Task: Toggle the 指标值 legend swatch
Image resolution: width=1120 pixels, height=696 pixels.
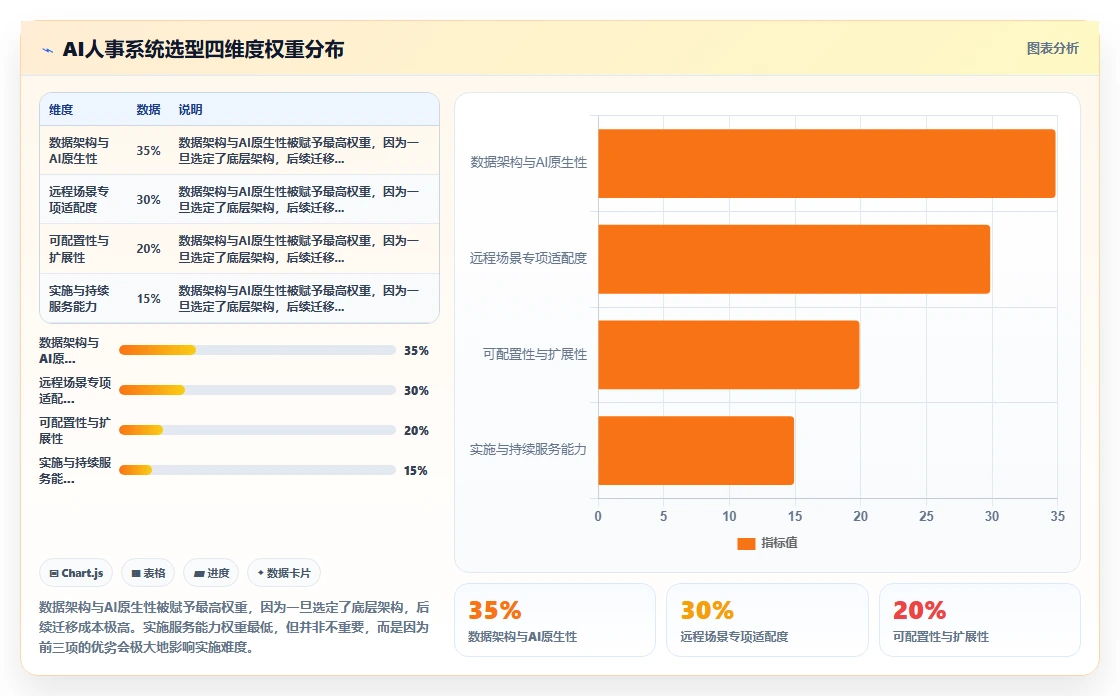Action: (746, 543)
